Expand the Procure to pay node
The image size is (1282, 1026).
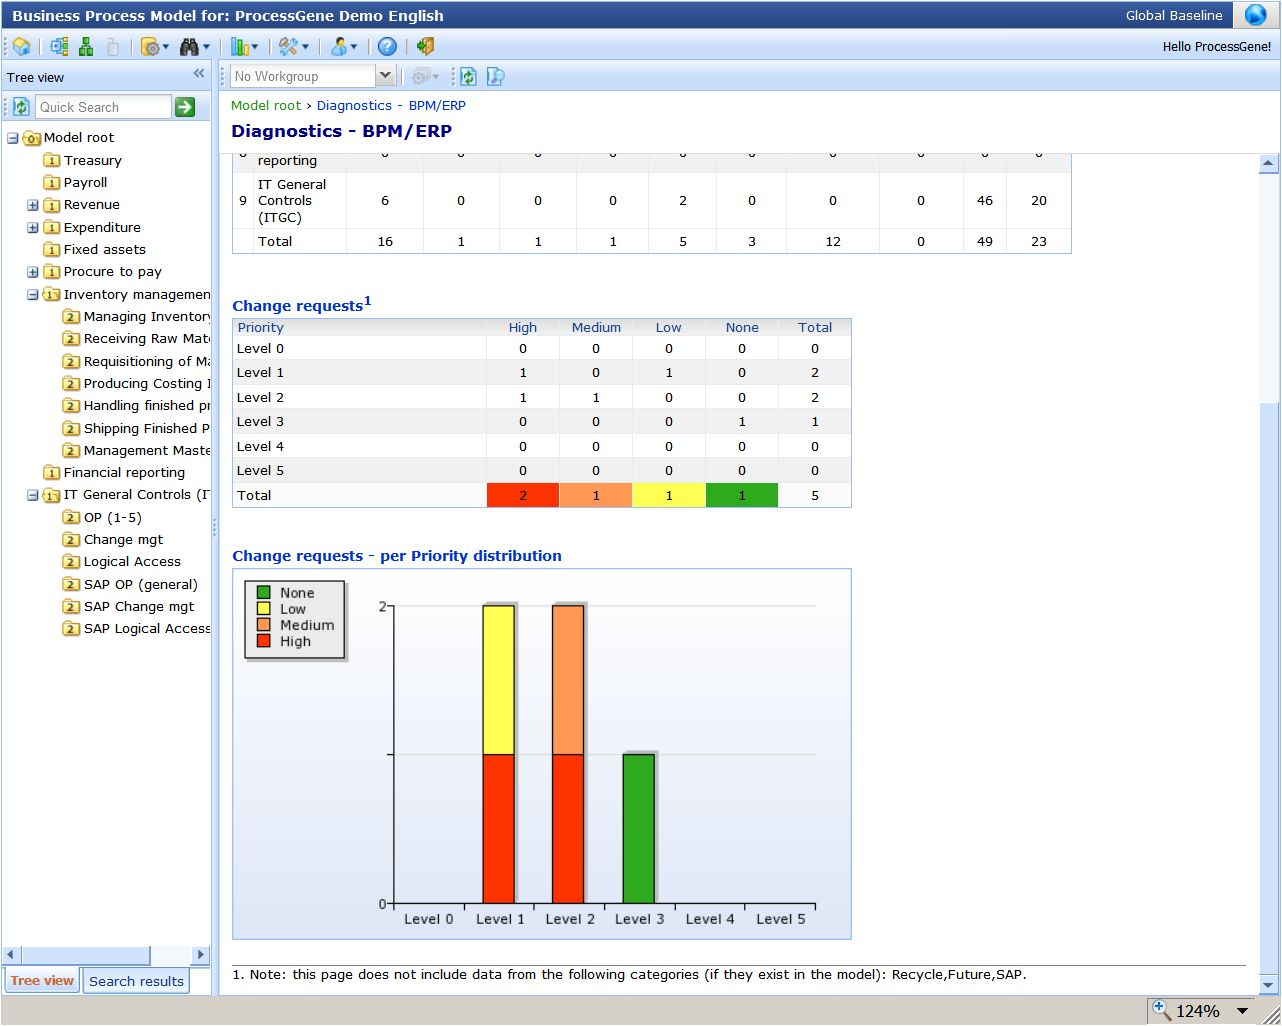pyautogui.click(x=33, y=272)
